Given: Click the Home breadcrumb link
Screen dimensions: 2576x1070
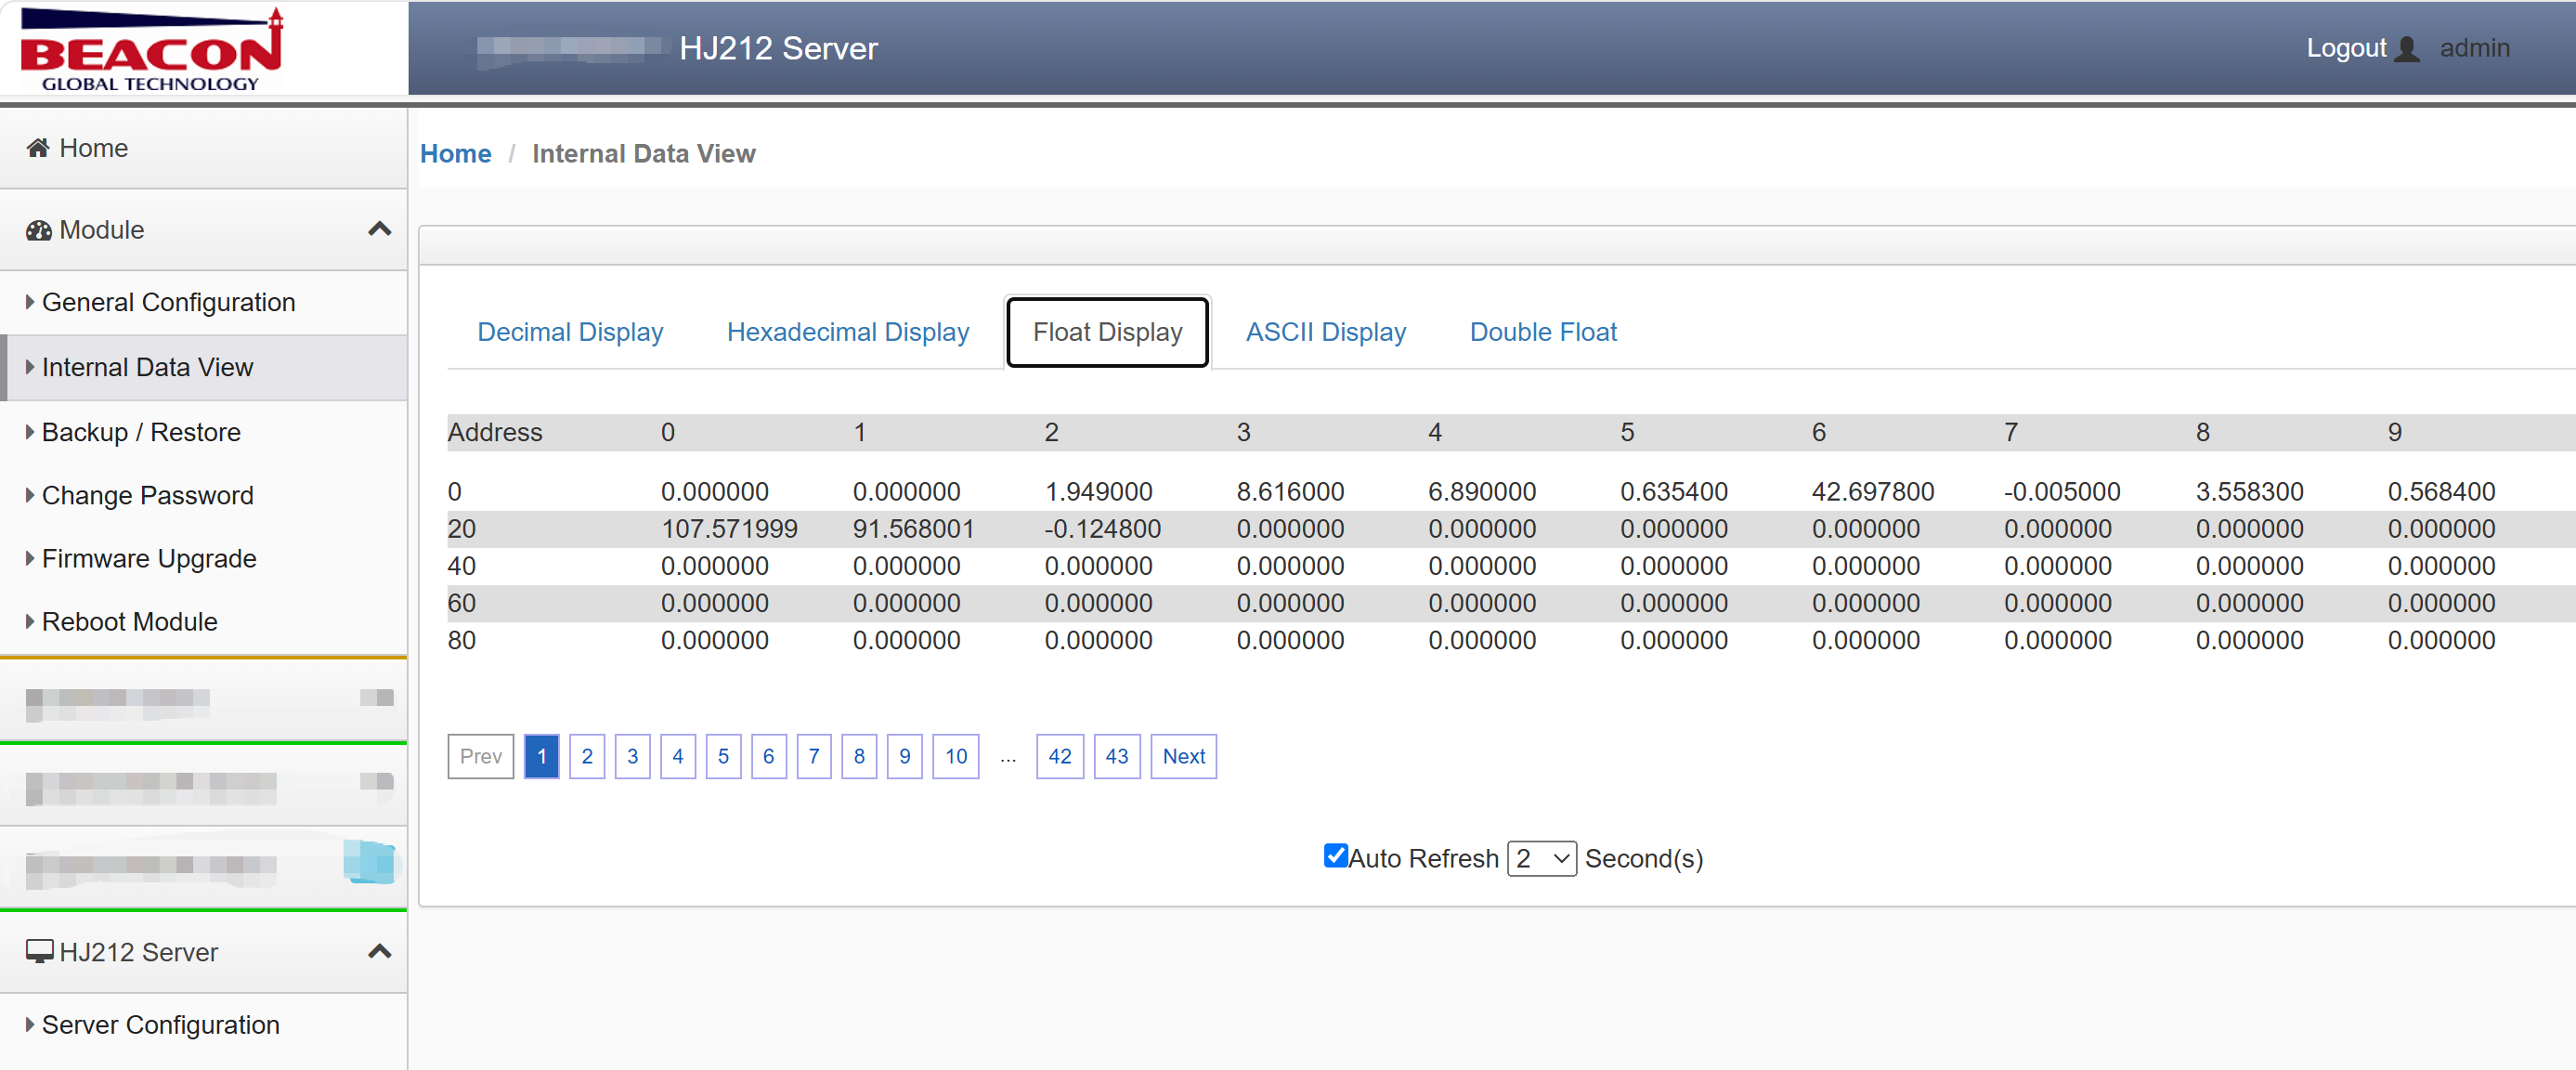Looking at the screenshot, I should coord(455,153).
